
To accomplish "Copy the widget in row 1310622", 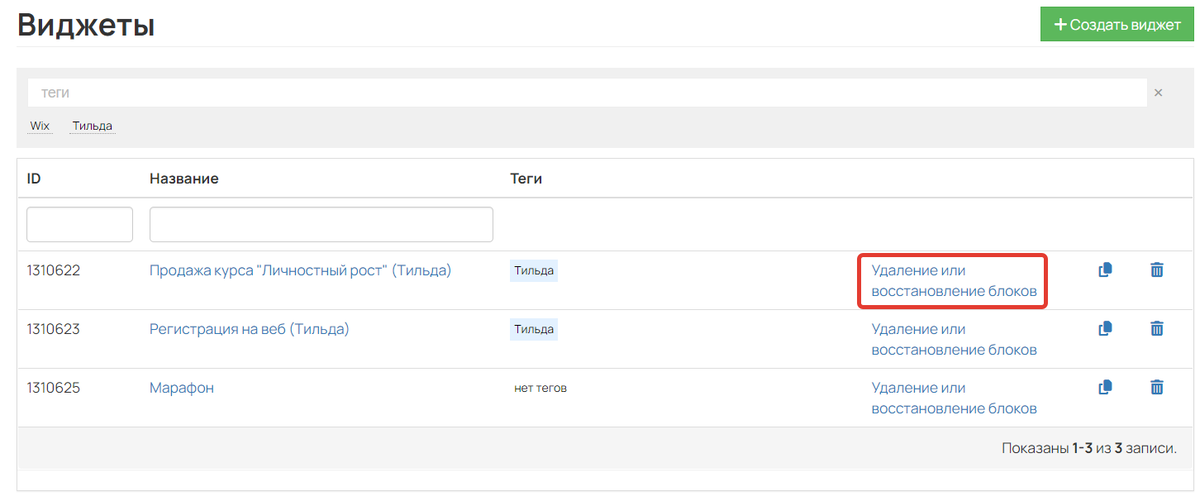I will (x=1105, y=270).
